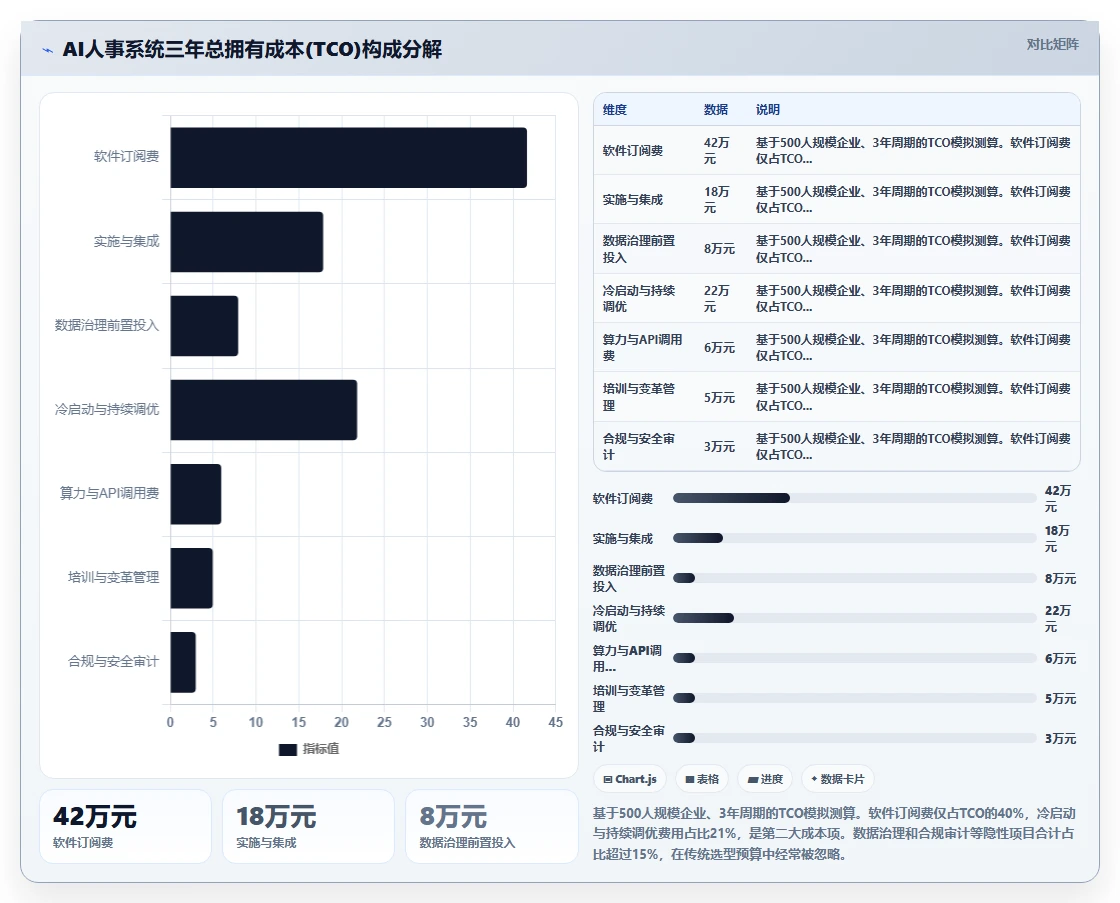Screen dimensions: 1120x903
Task: Click the 实施与集成 progress bar
Action: click(854, 538)
